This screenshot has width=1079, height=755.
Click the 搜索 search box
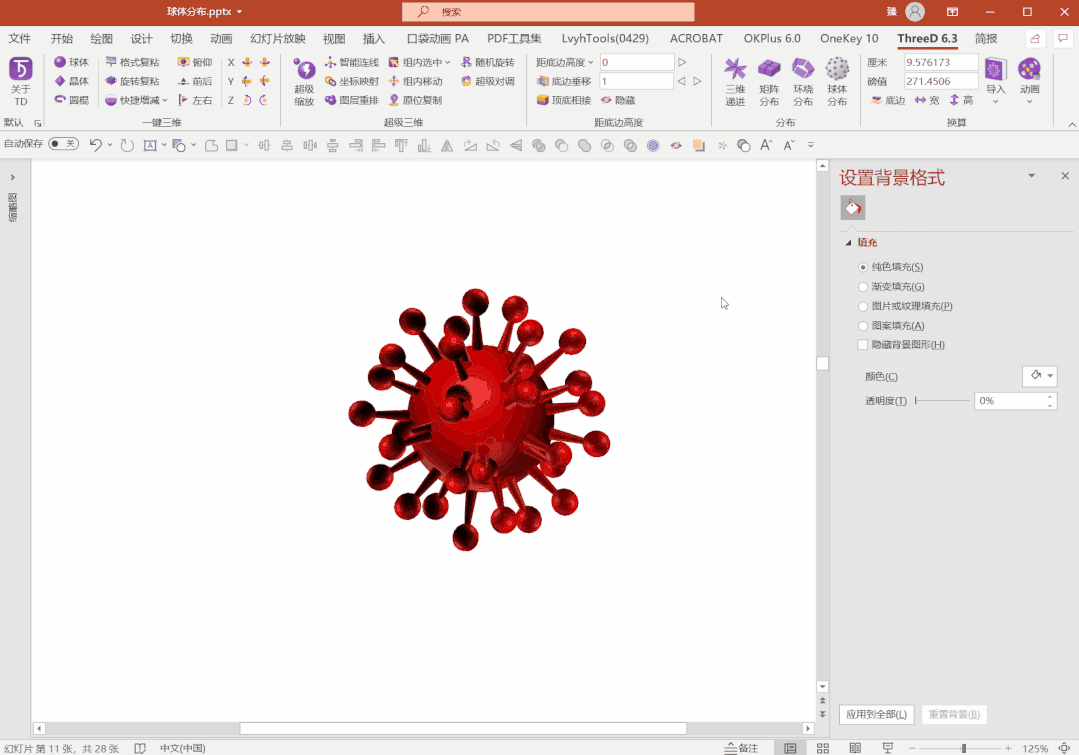point(548,12)
